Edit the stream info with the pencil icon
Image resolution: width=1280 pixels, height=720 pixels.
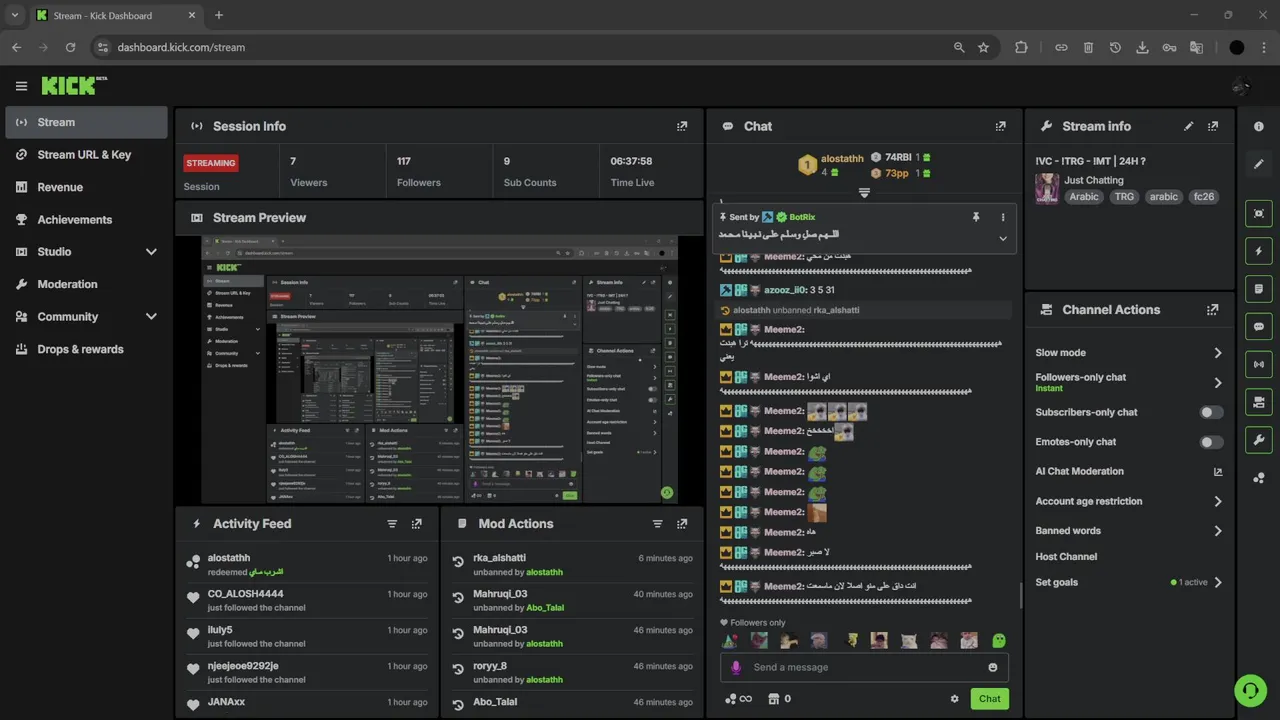(1189, 126)
